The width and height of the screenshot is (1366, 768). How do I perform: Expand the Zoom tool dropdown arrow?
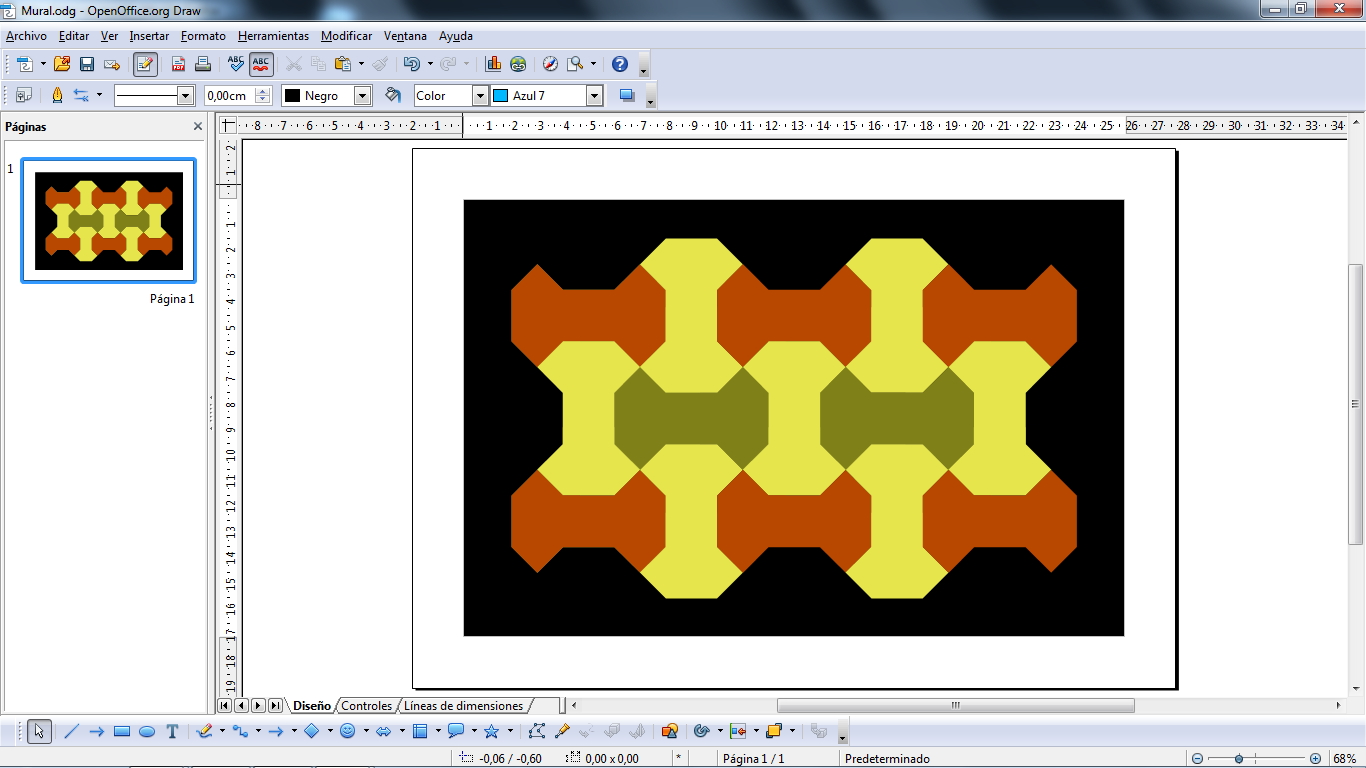(593, 64)
